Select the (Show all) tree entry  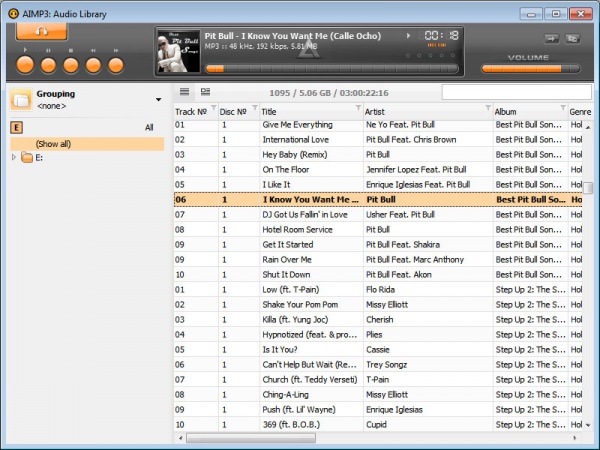(53, 144)
